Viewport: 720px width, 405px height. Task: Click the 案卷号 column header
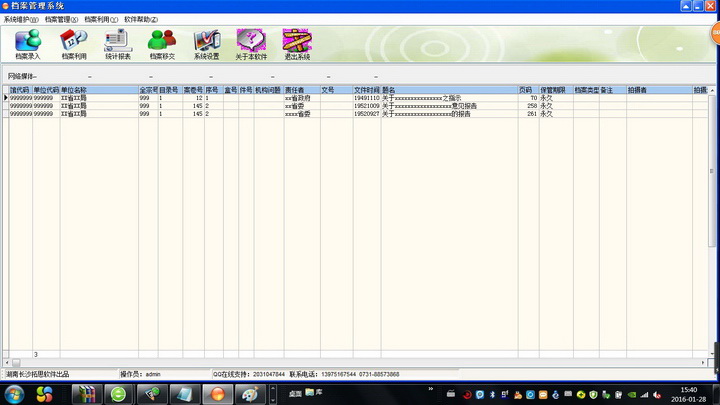click(193, 90)
